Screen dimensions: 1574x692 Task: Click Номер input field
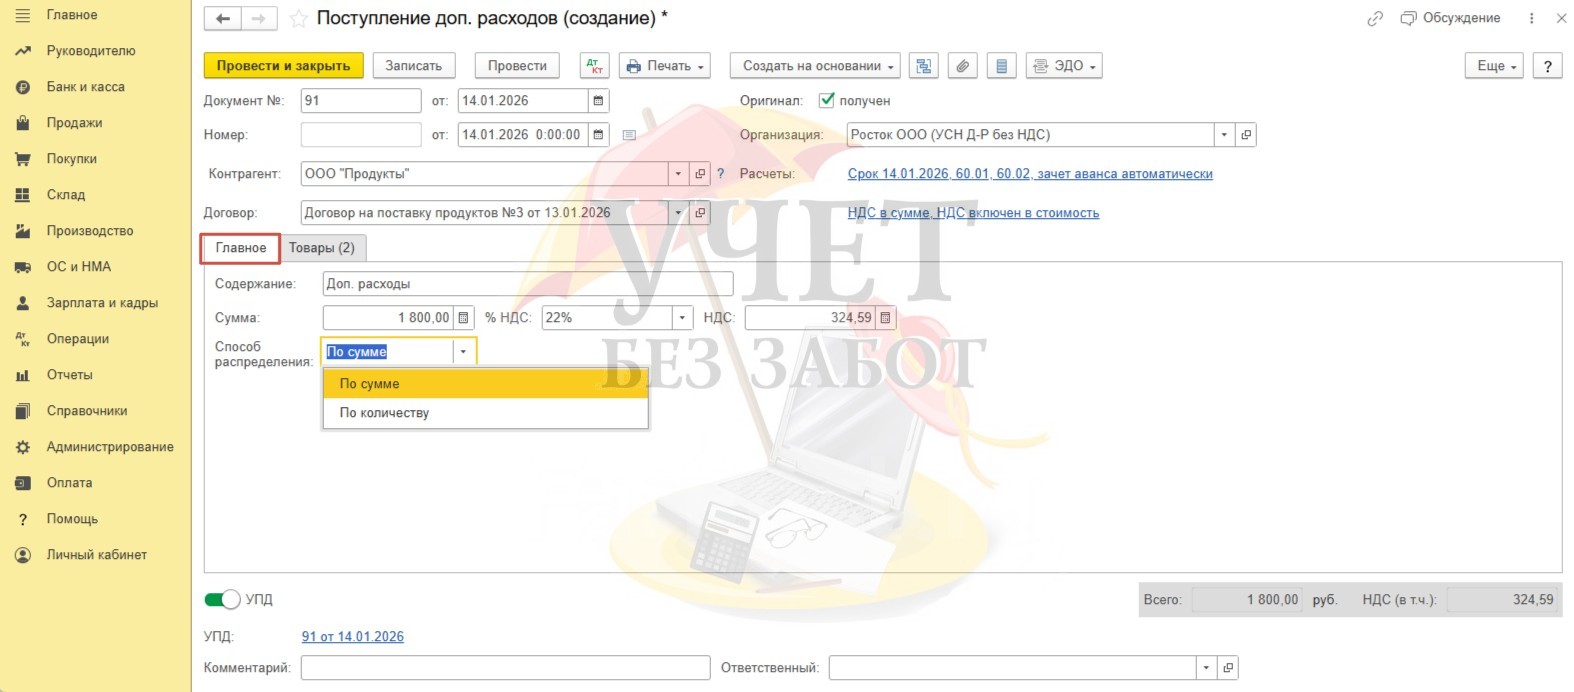(x=361, y=135)
